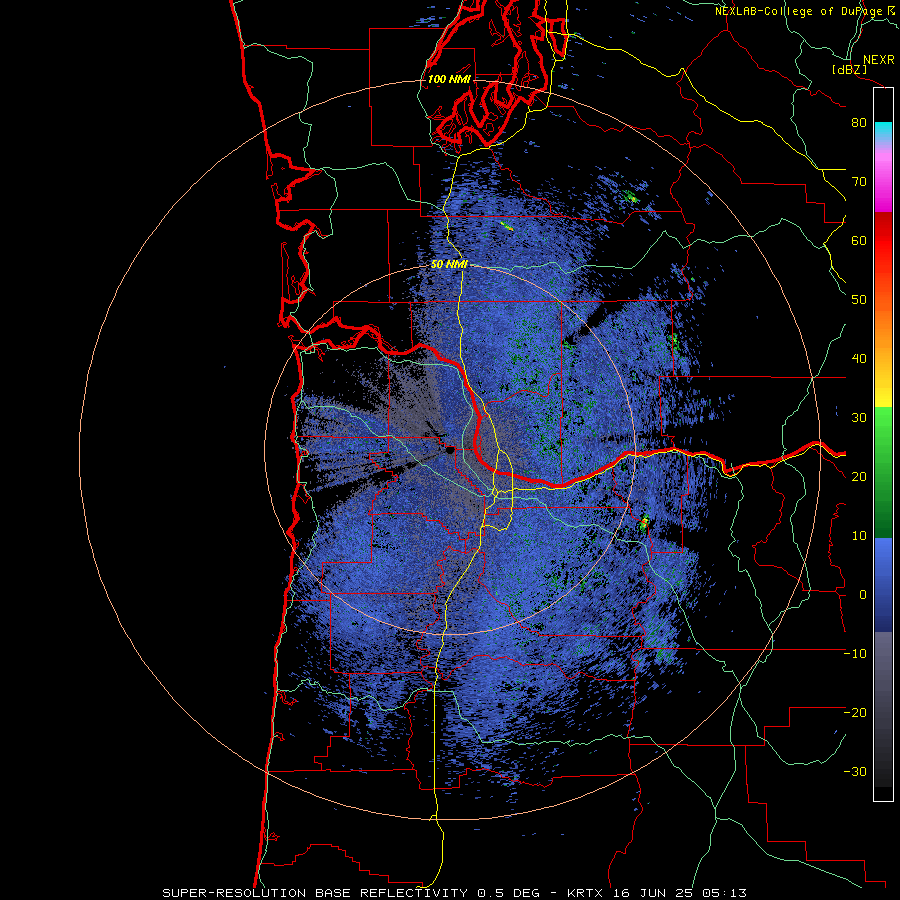Image resolution: width=900 pixels, height=900 pixels.
Task: Click the black radar site dot at the rings' center
Action: tap(450, 450)
